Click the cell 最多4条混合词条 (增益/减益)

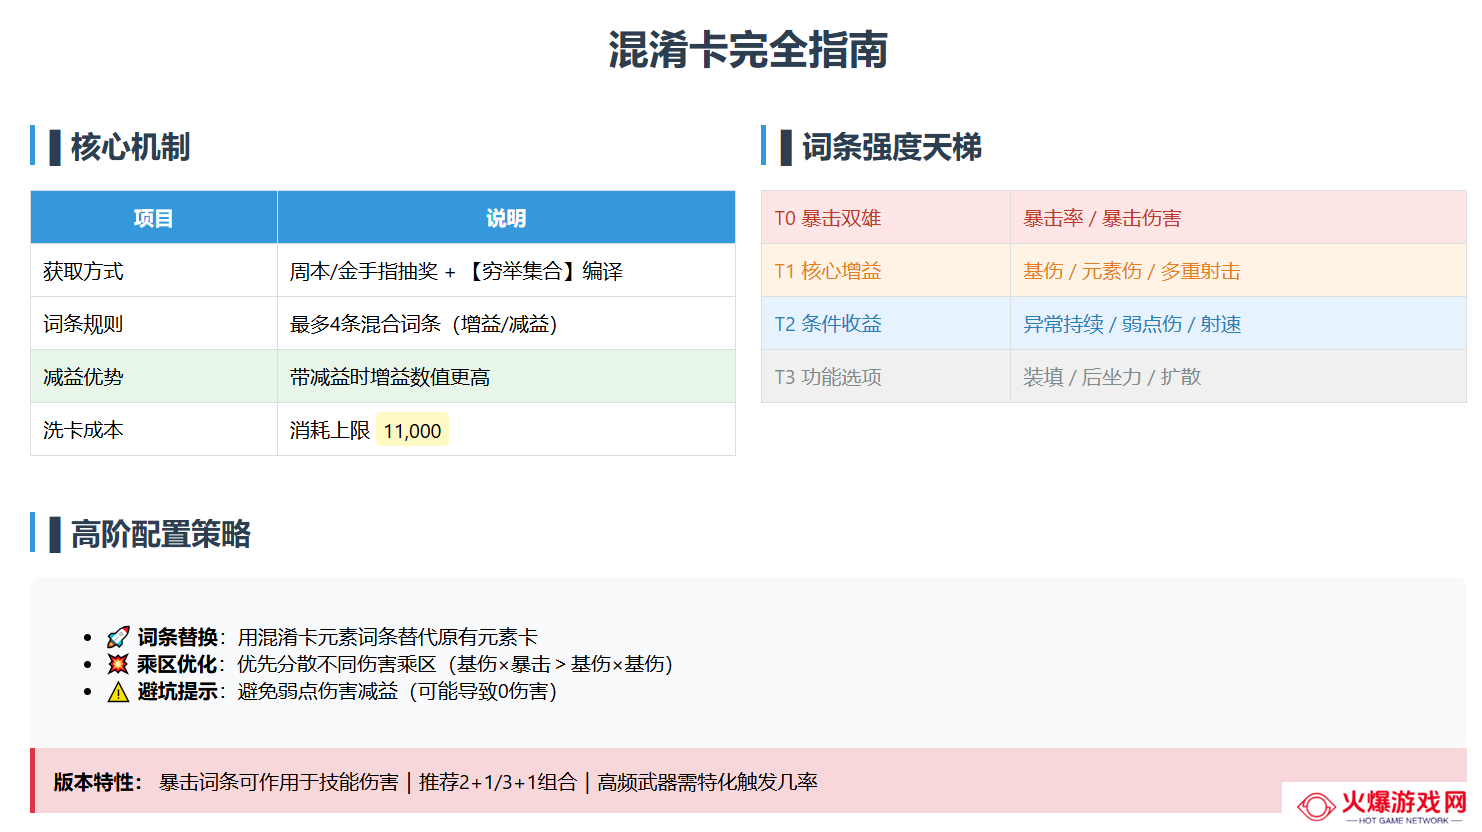click(x=506, y=324)
